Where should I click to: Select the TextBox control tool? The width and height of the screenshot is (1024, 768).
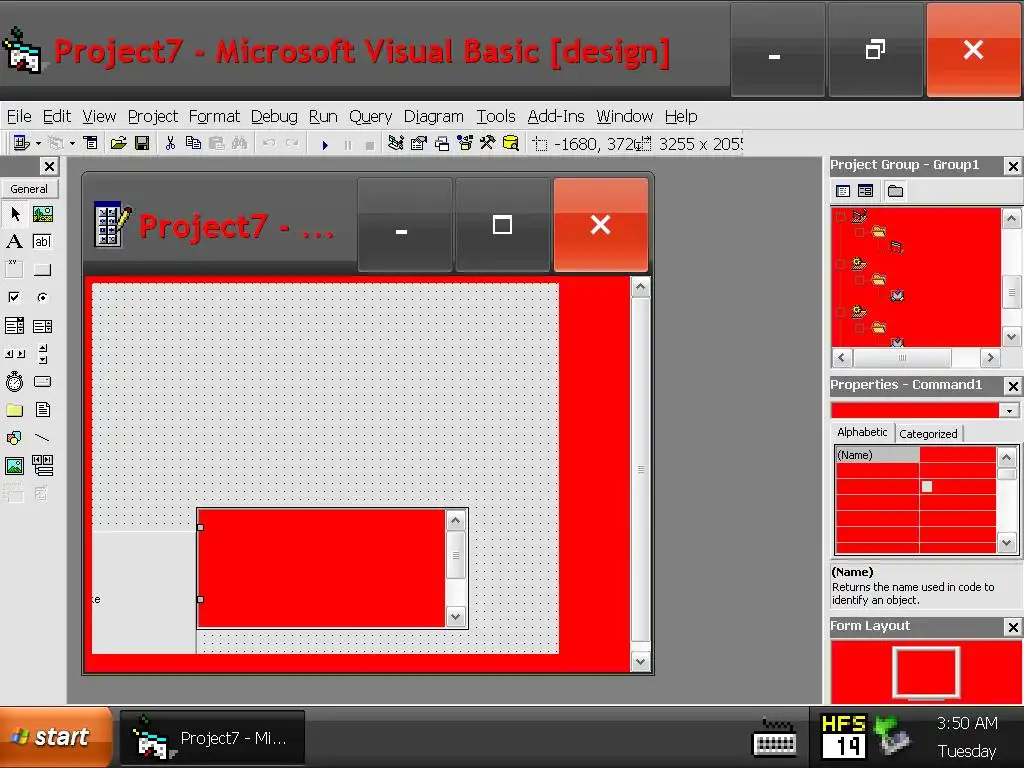click(42, 242)
